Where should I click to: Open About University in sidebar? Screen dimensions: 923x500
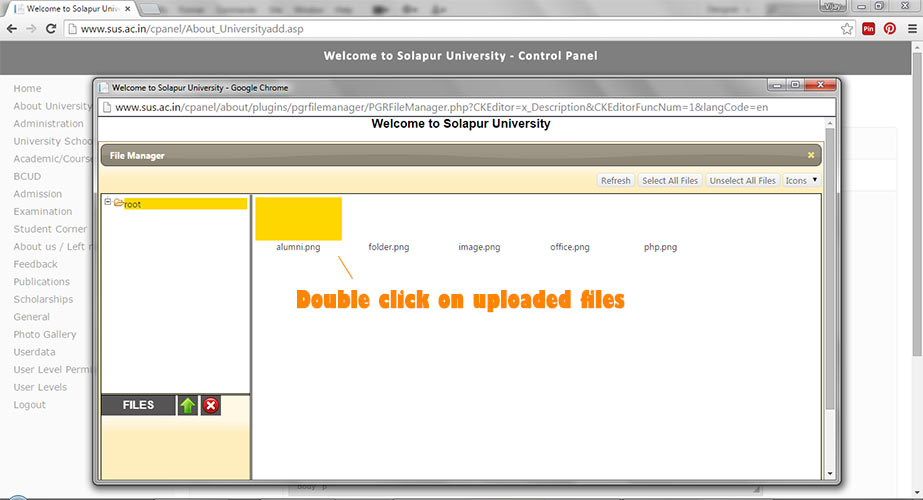[53, 106]
